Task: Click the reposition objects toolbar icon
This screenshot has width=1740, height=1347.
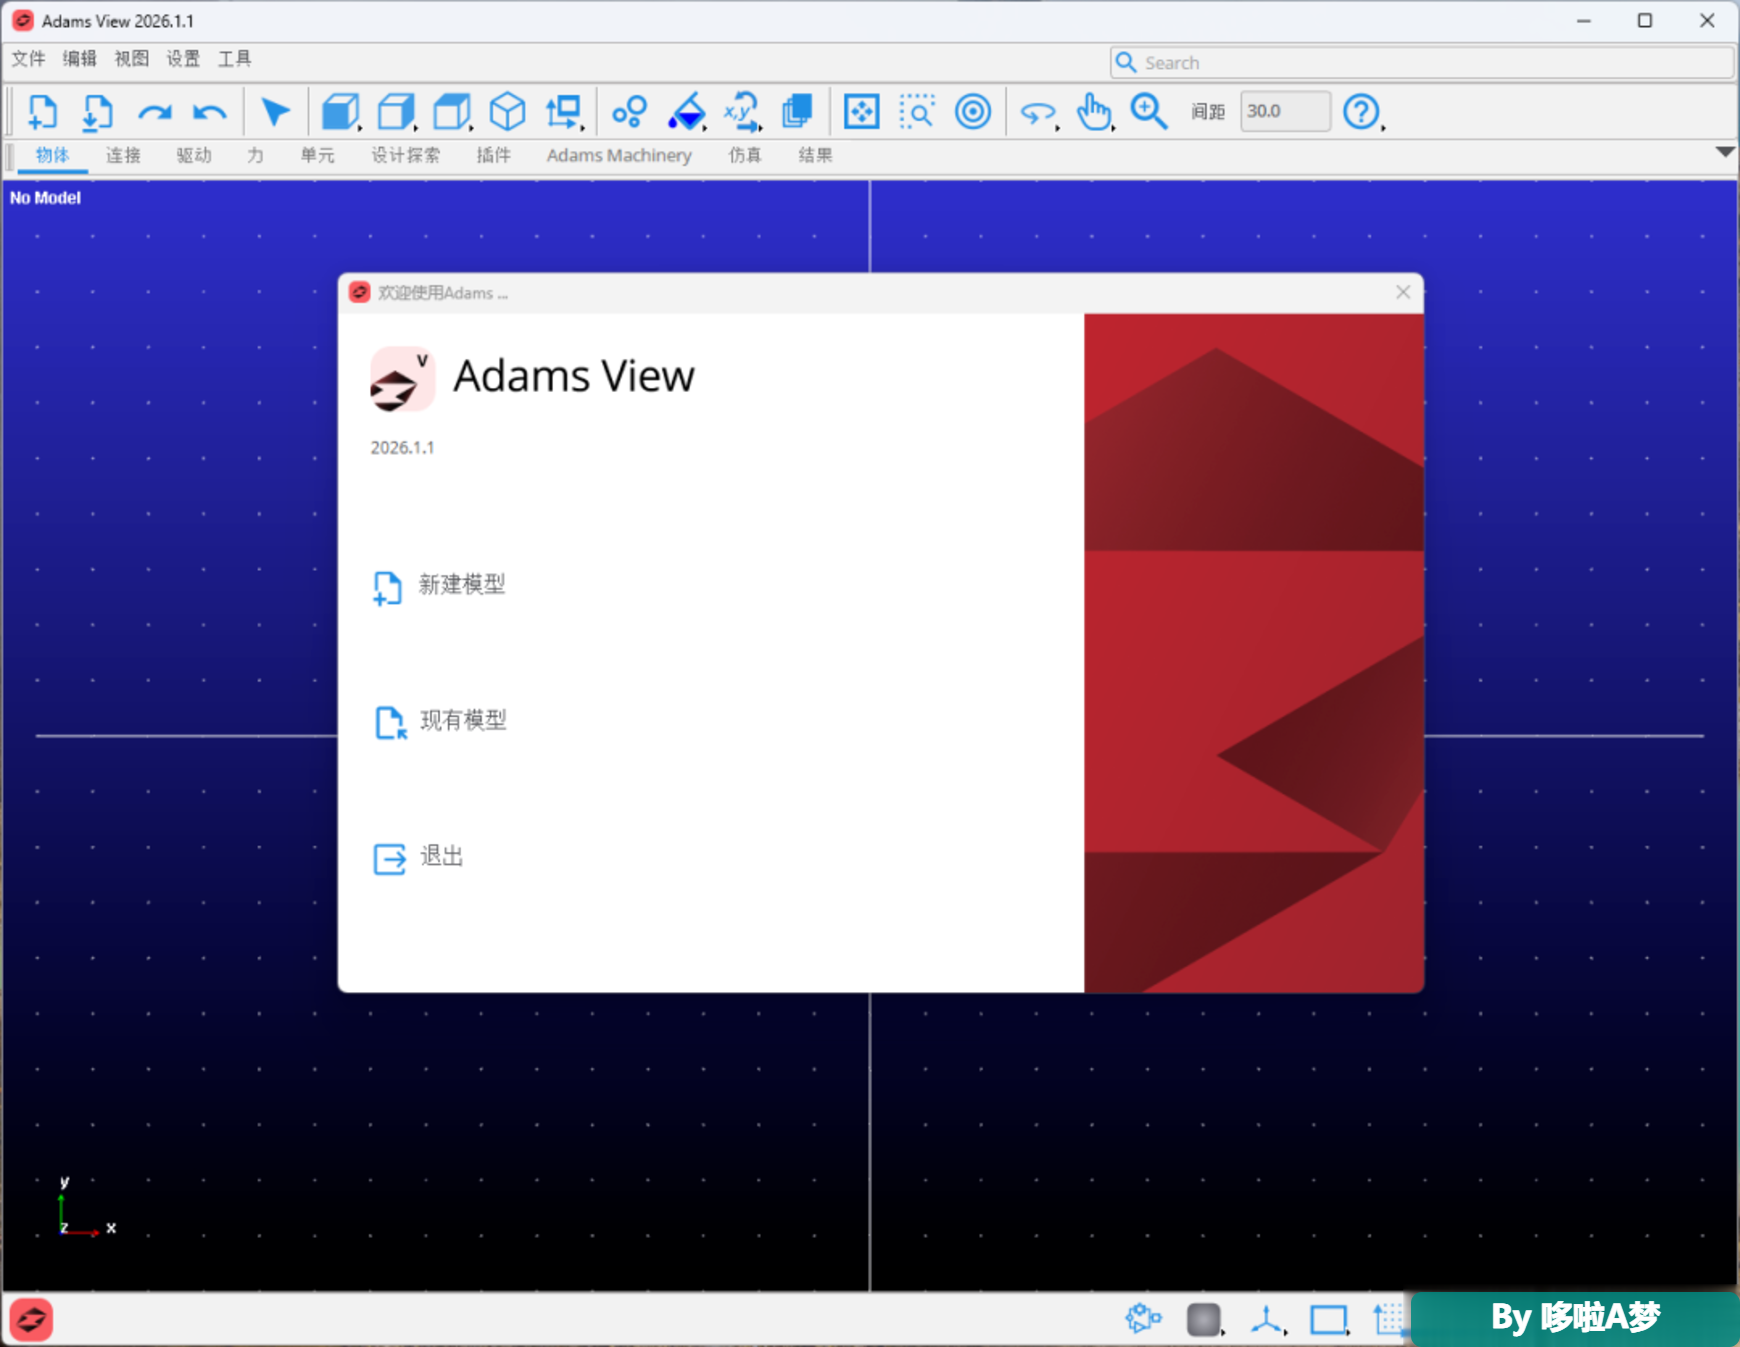Action: (564, 112)
